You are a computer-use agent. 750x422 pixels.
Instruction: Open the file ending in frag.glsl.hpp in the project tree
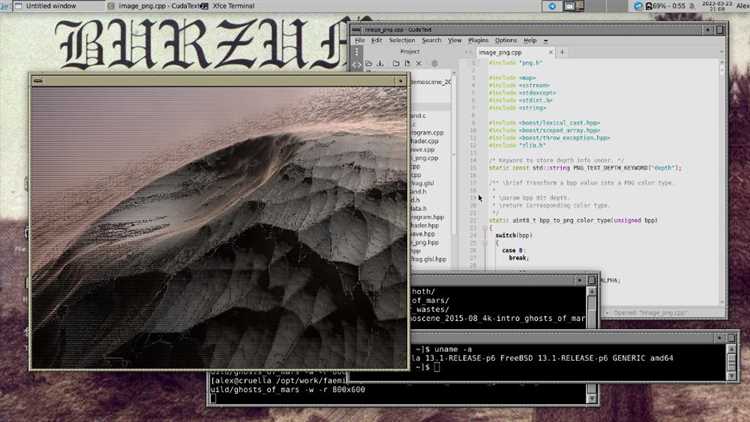click(x=428, y=259)
